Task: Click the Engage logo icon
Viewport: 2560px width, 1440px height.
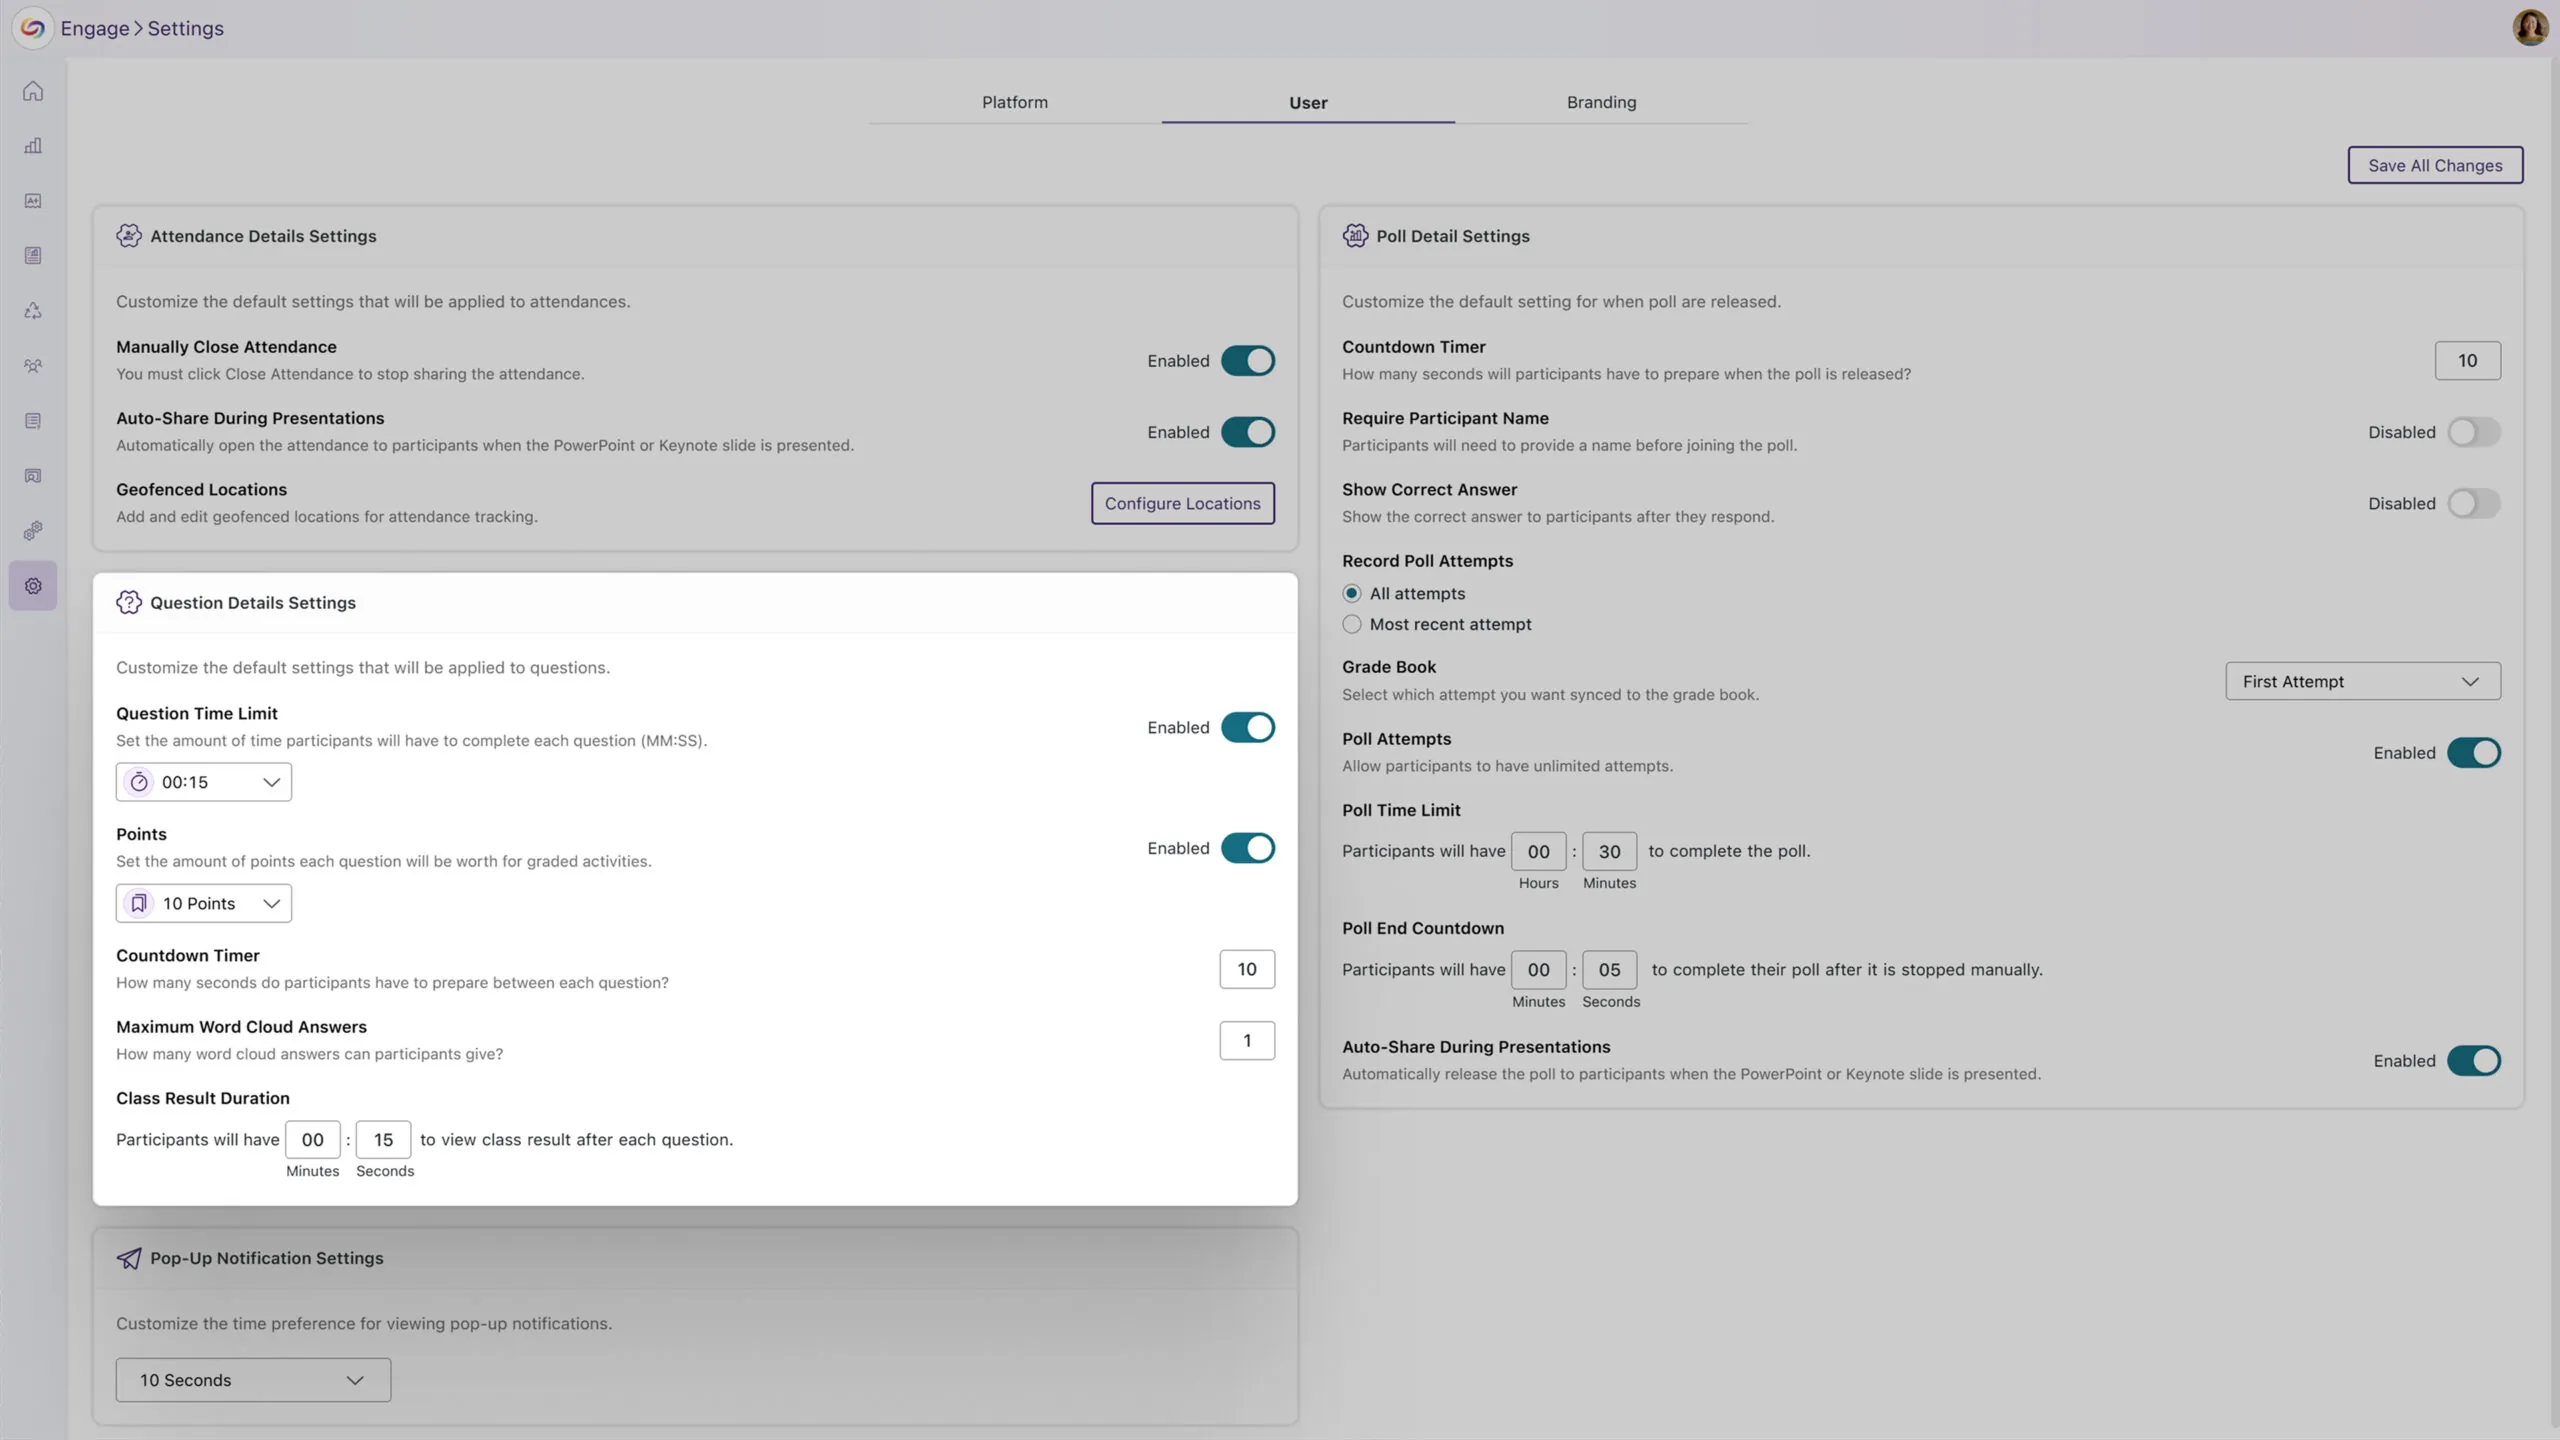Action: coord(32,27)
